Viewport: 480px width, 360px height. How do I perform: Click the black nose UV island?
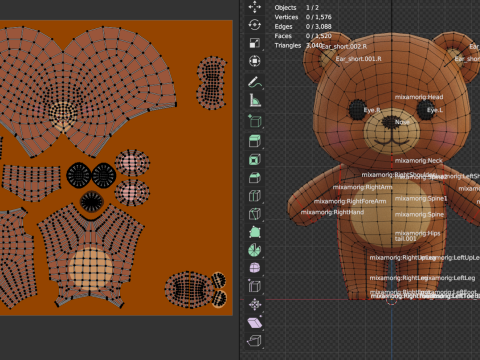92,201
